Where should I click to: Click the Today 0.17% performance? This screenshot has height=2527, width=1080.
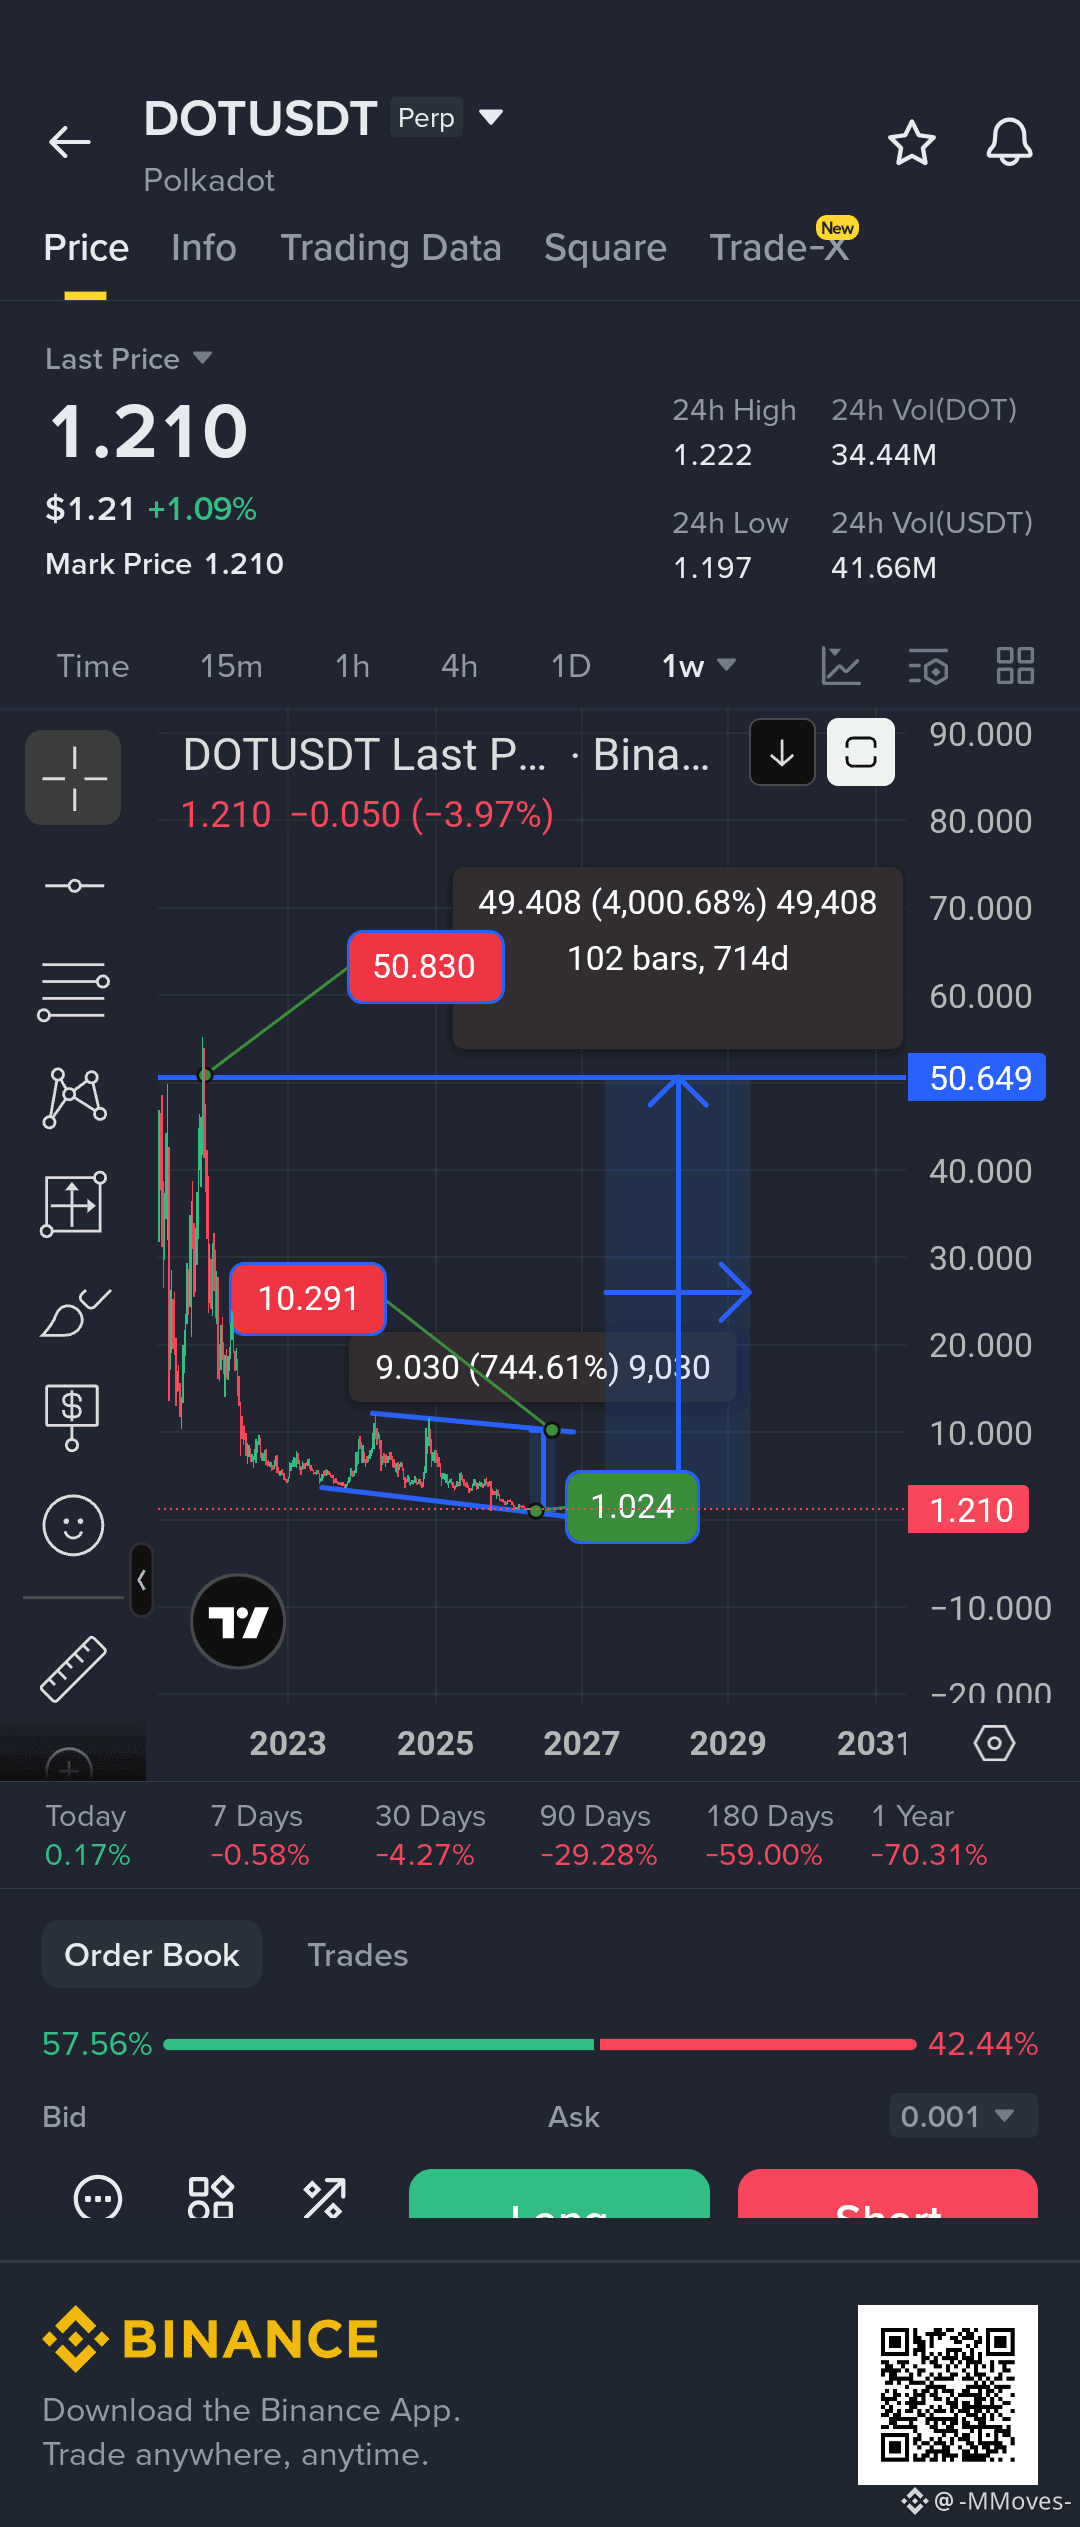[88, 1835]
